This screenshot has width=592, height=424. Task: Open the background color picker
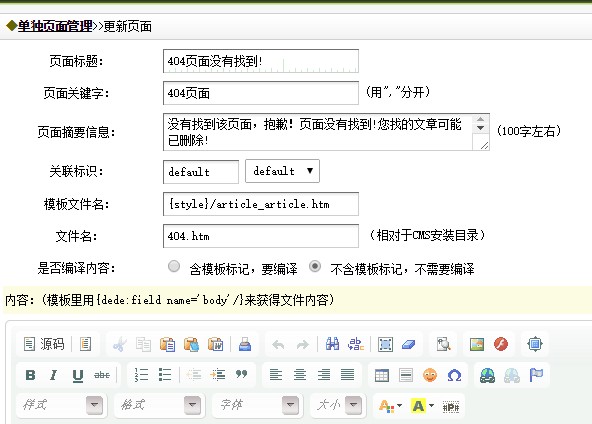point(422,406)
